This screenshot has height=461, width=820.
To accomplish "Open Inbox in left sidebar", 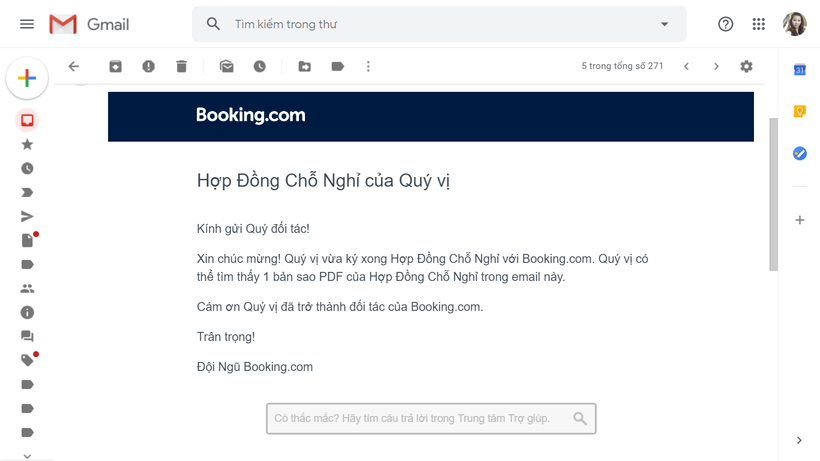I will tap(27, 120).
